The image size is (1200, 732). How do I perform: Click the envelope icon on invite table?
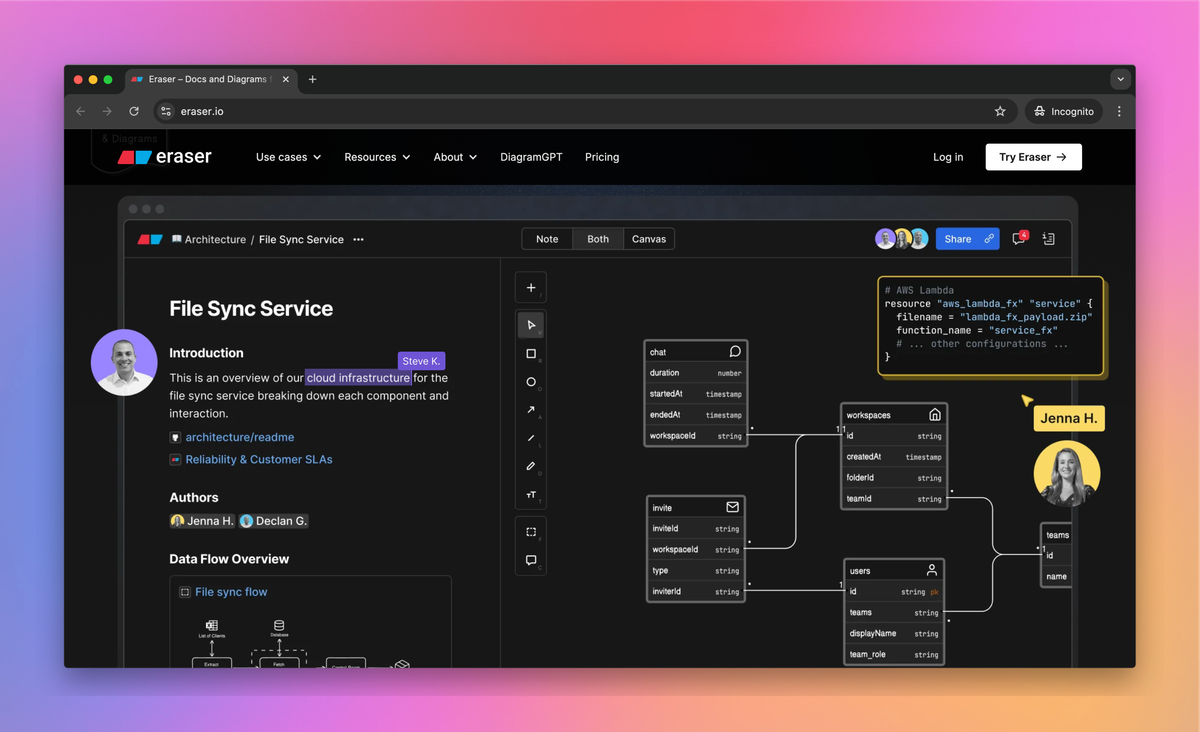click(732, 507)
